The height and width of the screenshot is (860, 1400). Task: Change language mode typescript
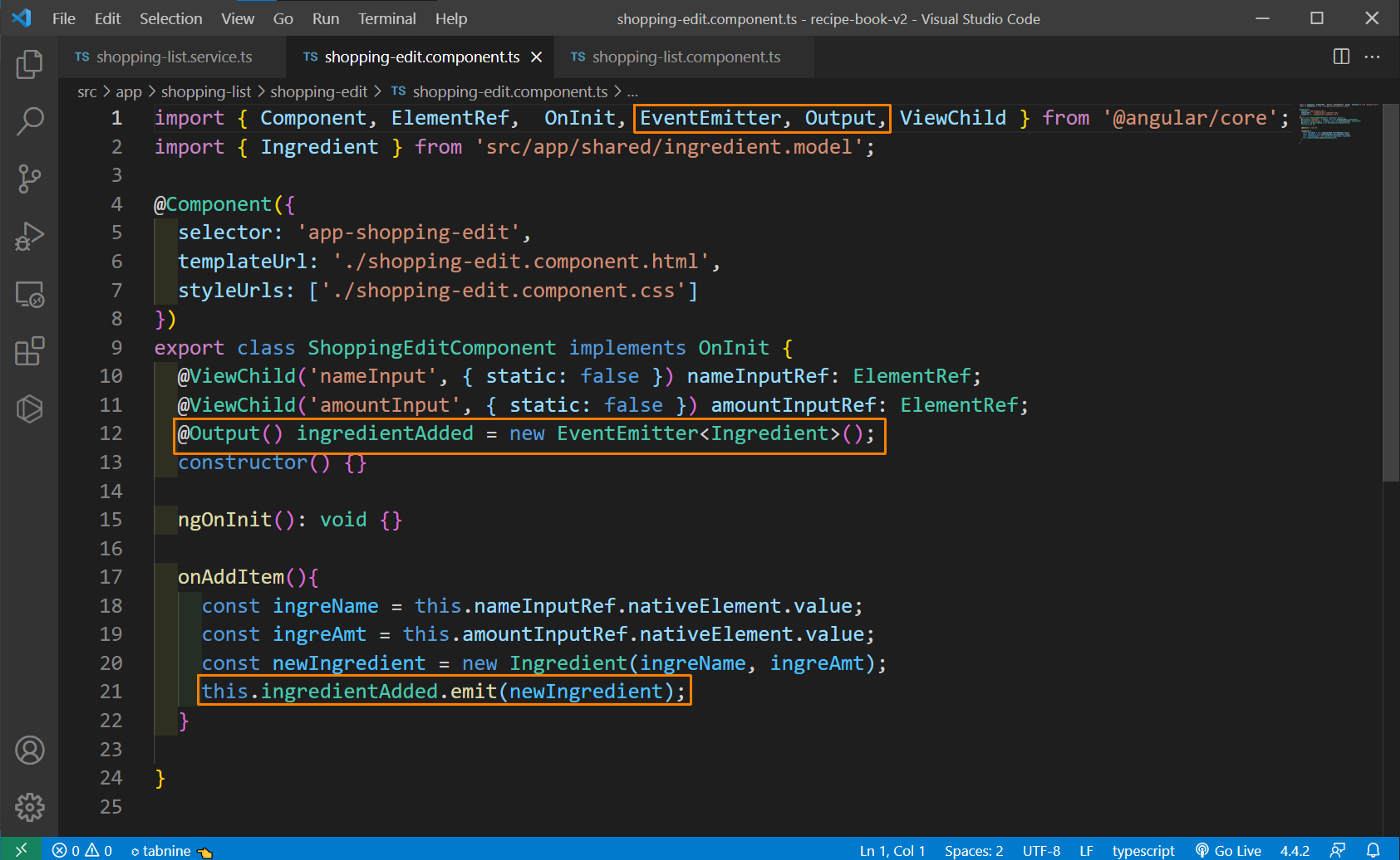pyautogui.click(x=1143, y=850)
